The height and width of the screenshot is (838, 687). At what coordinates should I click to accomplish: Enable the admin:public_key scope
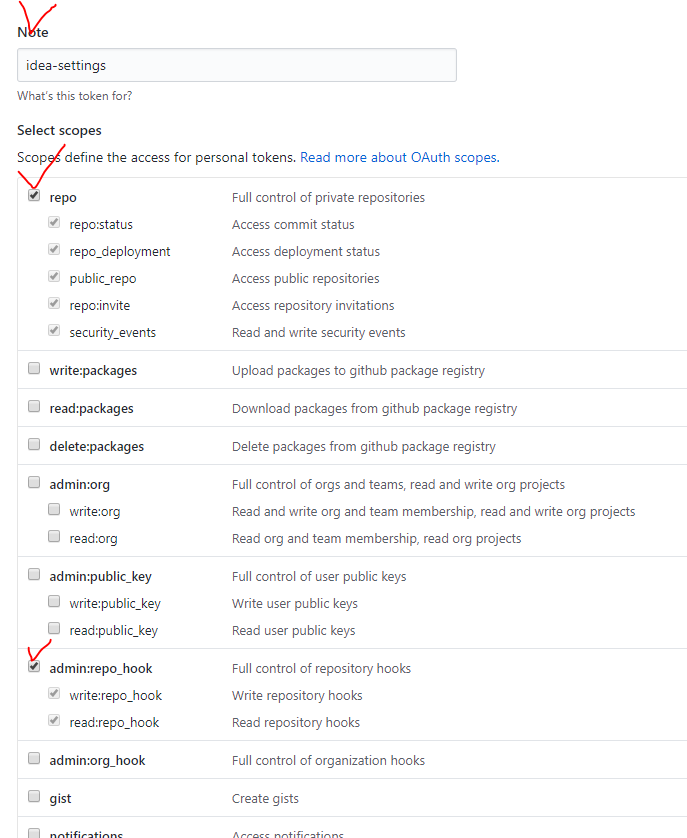34,574
